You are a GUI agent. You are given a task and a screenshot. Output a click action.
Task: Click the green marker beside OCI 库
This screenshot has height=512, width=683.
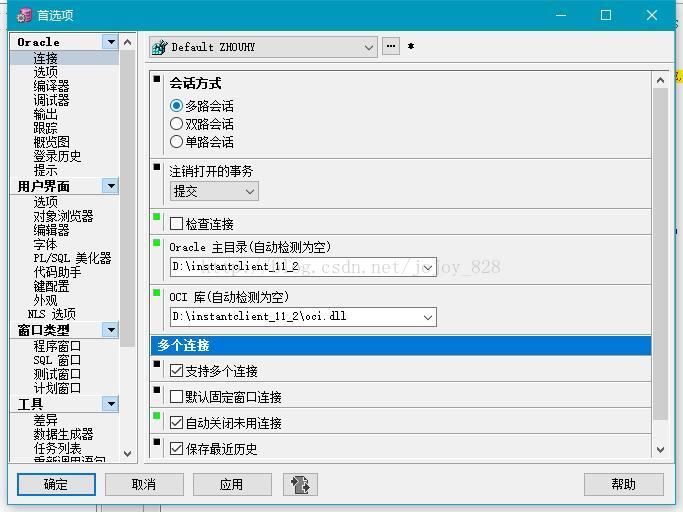(157, 293)
